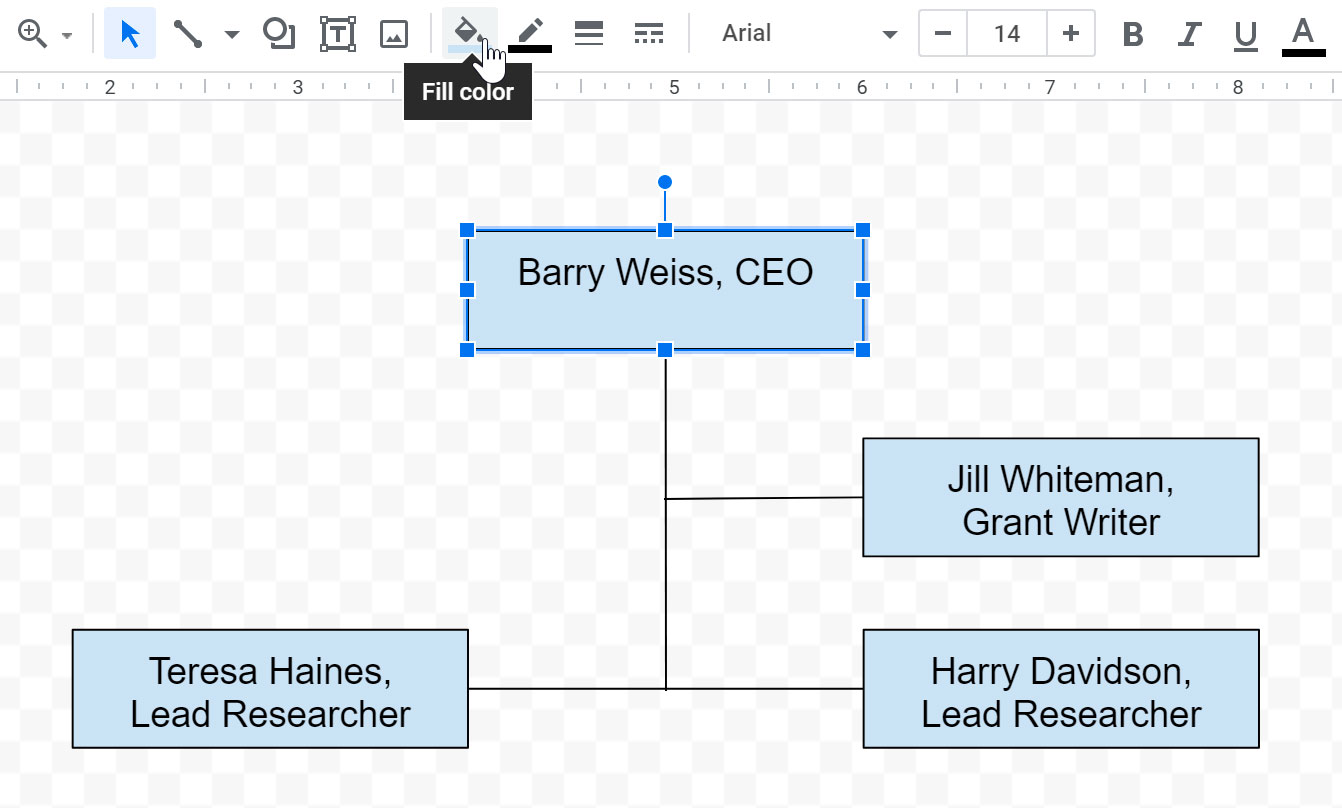The width and height of the screenshot is (1342, 808).
Task: Open the Border weight options
Action: coord(589,34)
